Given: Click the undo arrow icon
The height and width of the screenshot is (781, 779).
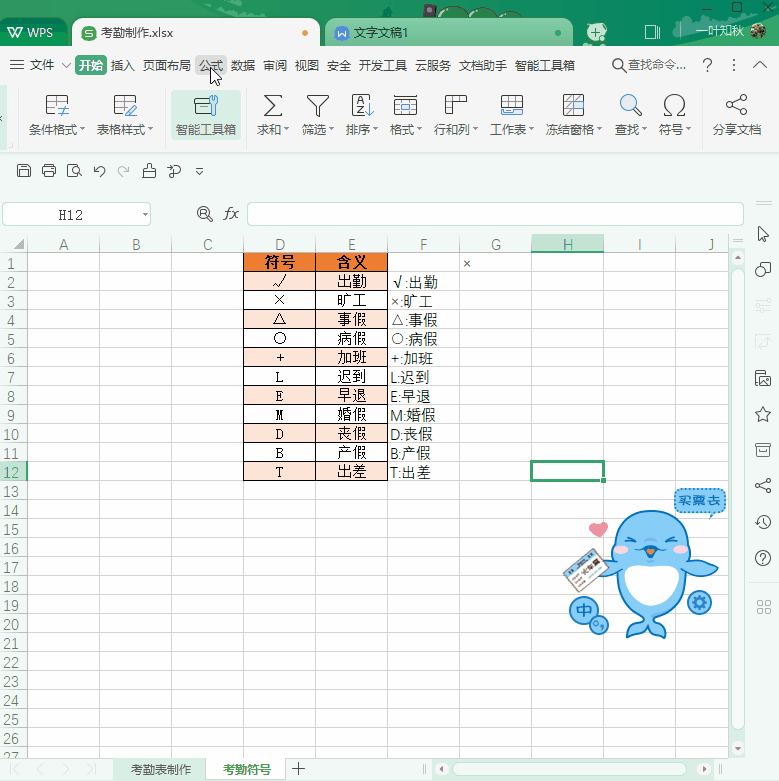Looking at the screenshot, I should [x=100, y=171].
